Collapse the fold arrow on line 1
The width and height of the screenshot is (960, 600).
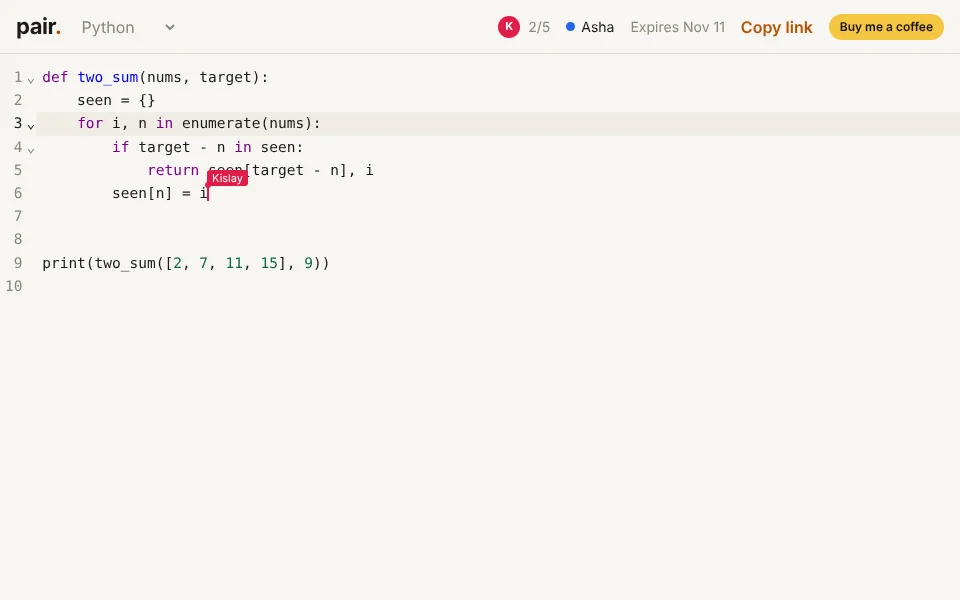pos(31,80)
